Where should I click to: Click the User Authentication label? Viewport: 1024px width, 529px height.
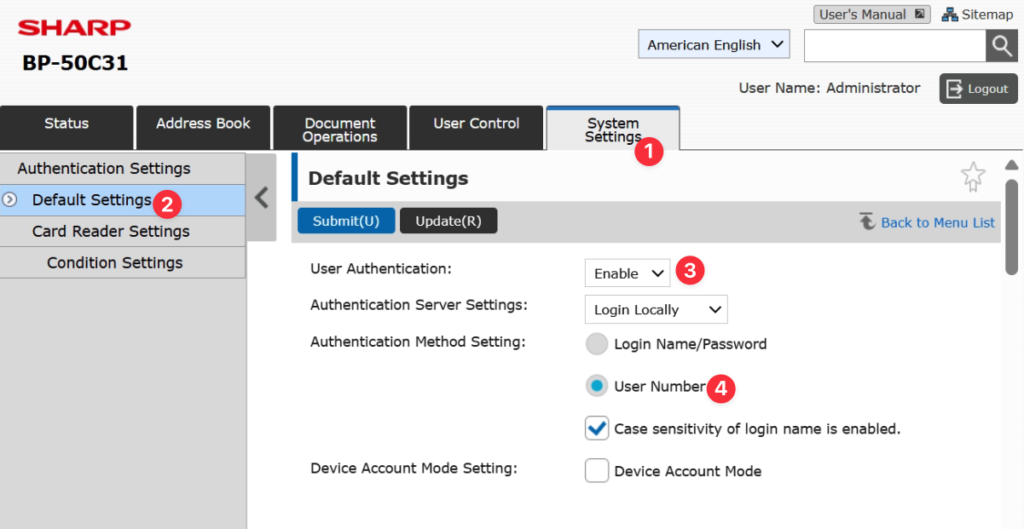point(381,268)
